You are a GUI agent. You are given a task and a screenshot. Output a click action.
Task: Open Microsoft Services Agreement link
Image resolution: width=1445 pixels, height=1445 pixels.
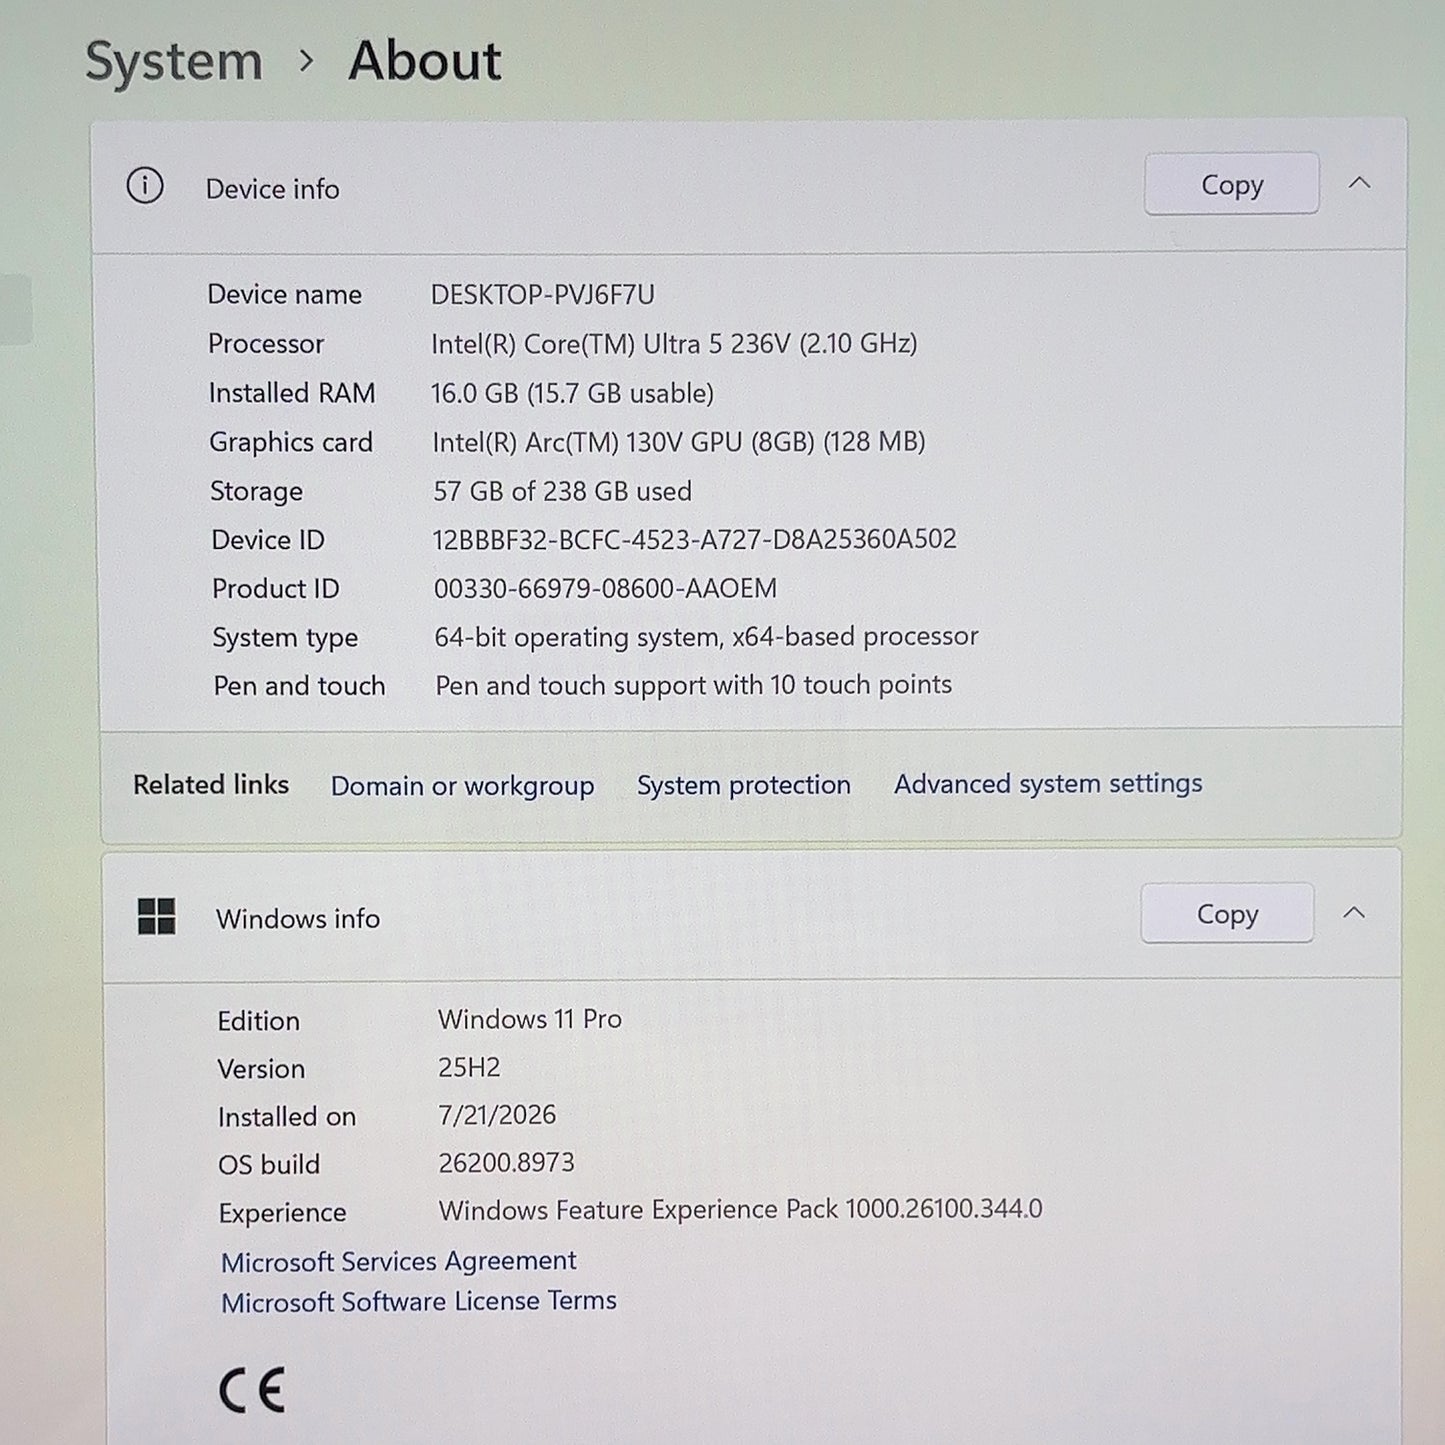399,1262
